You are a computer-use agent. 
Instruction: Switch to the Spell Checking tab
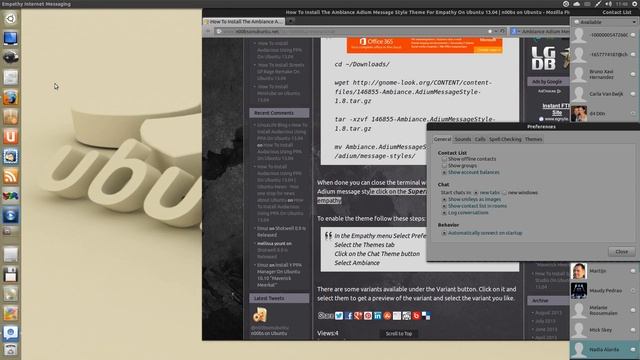point(505,139)
